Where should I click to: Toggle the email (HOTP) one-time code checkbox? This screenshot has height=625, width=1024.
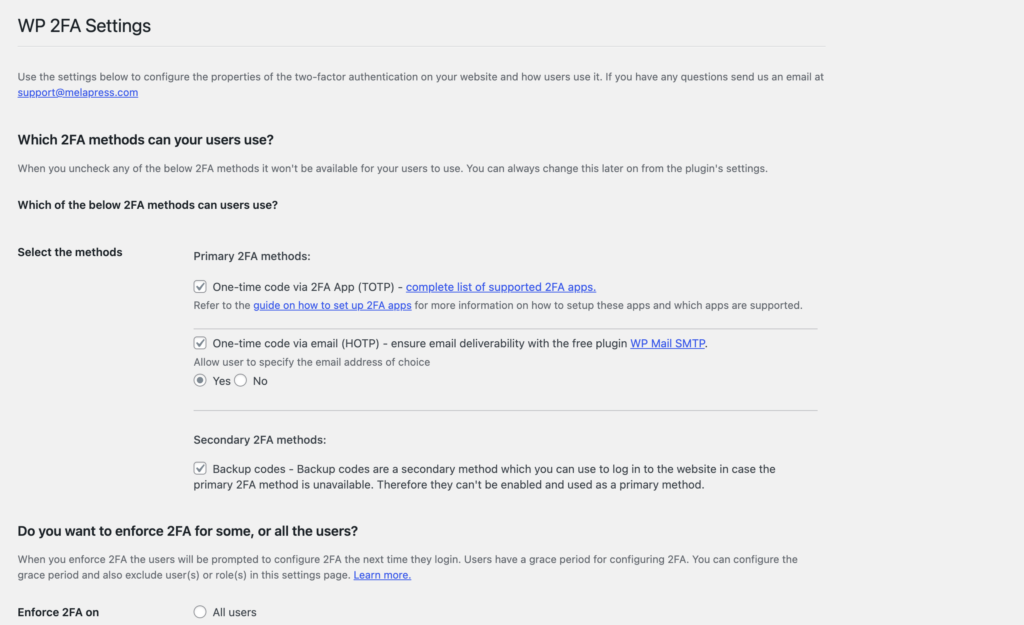[200, 343]
